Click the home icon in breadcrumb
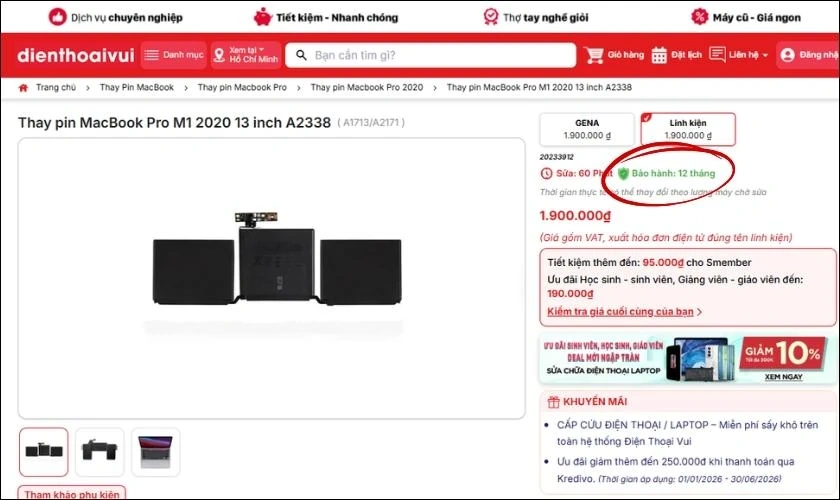The image size is (840, 500). [23, 88]
